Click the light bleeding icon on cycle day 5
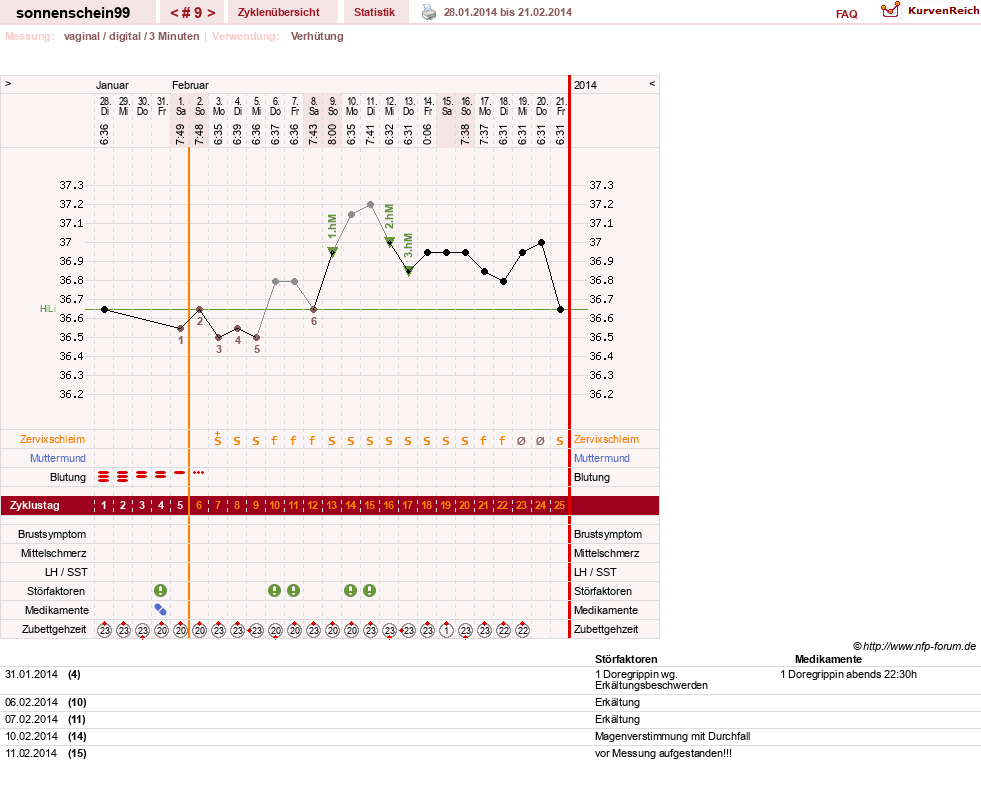 tap(180, 473)
